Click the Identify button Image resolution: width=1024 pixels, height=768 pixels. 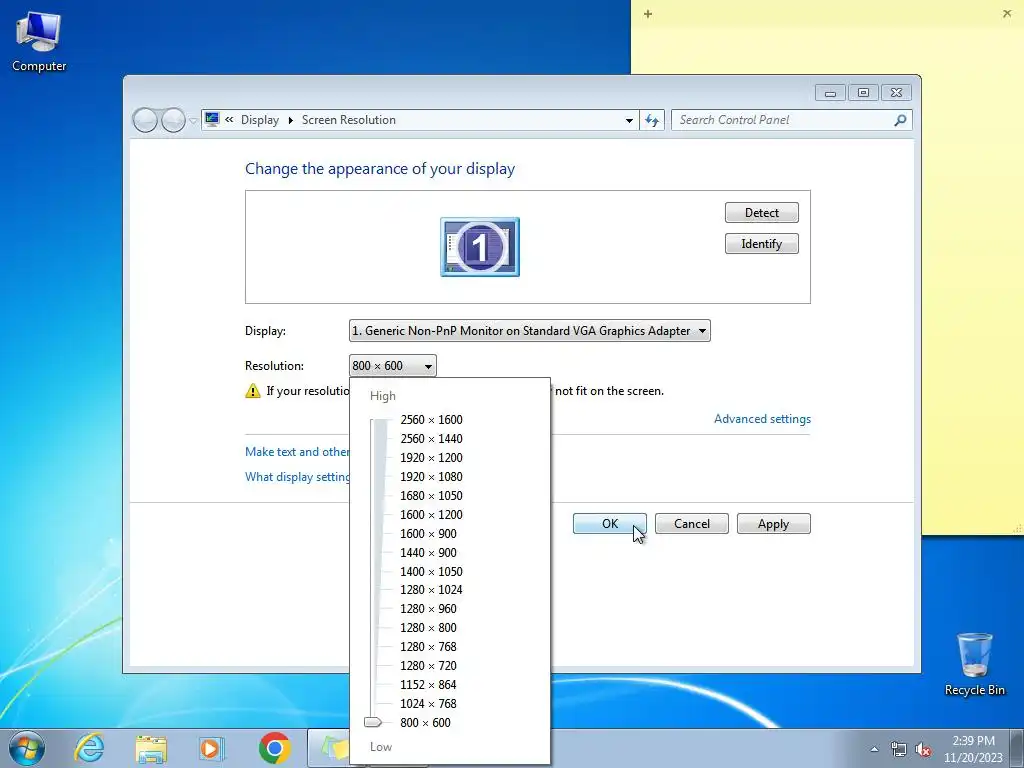[761, 244]
